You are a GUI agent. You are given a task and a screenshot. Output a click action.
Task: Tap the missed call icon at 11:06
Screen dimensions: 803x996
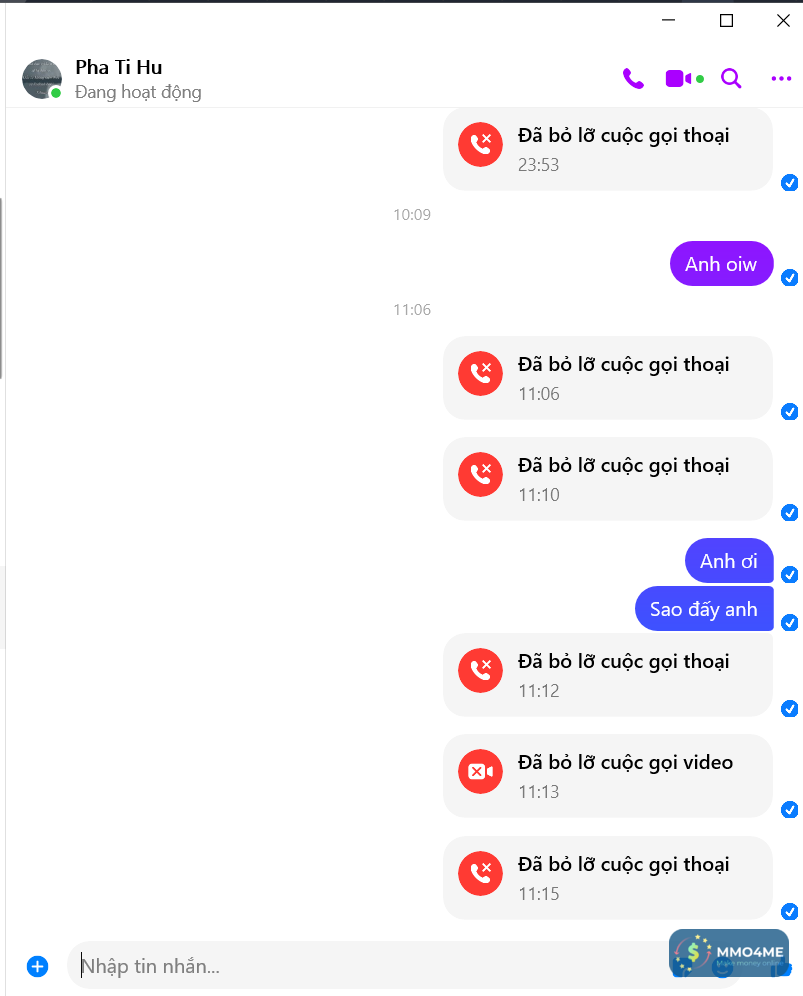[x=480, y=374]
